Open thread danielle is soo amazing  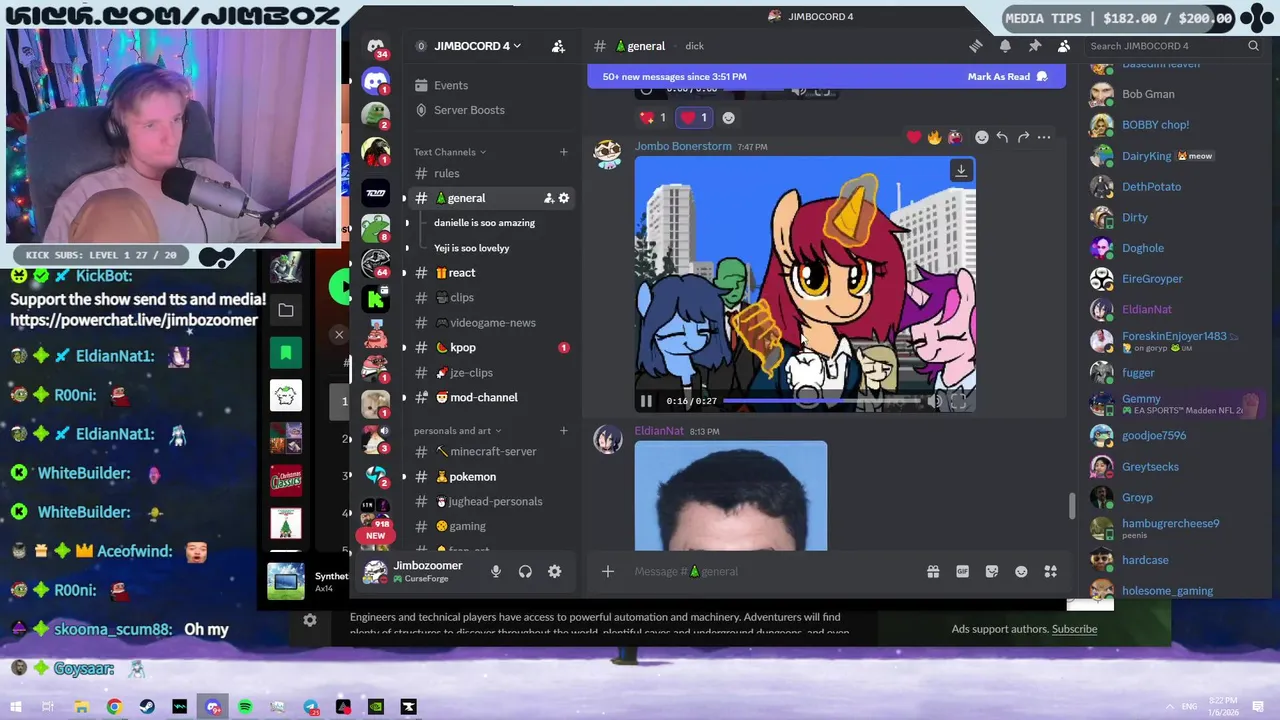pyautogui.click(x=484, y=223)
